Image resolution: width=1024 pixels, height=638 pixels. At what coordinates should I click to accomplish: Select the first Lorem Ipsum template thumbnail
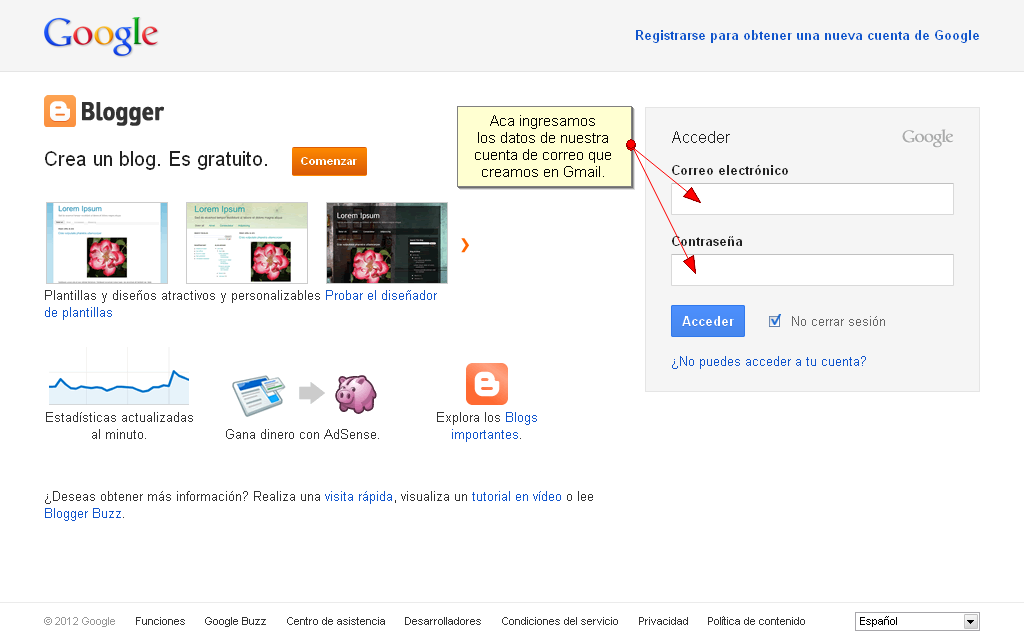(106, 243)
